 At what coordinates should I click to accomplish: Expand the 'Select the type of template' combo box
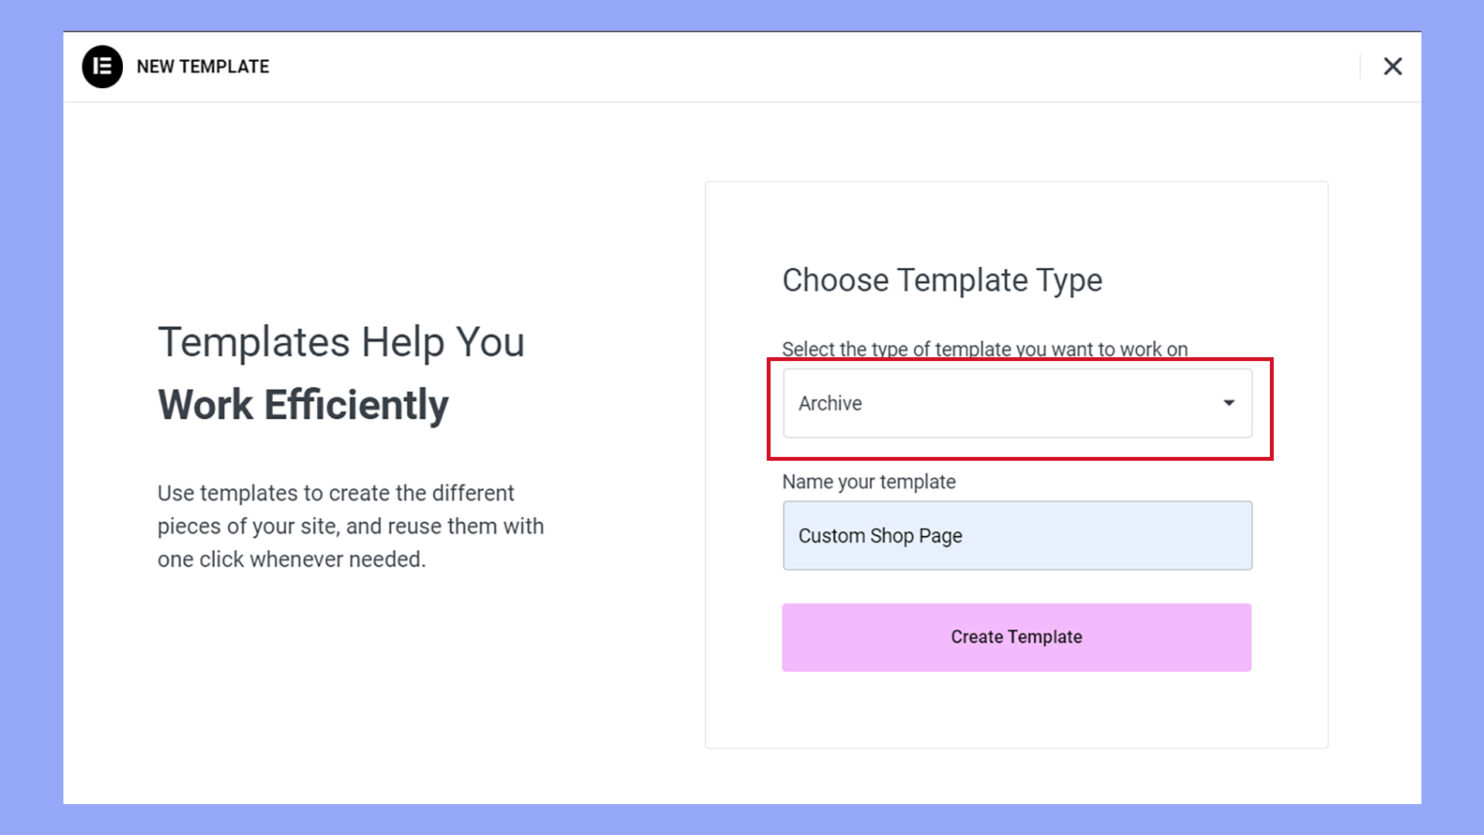(1016, 403)
